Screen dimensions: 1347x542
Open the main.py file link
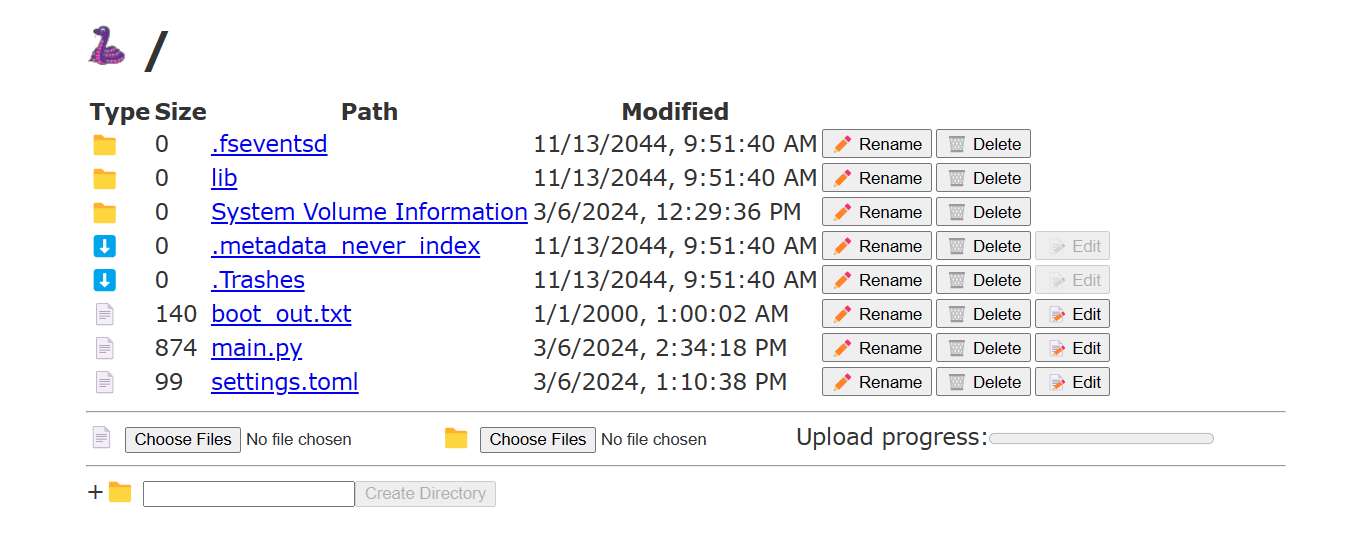(256, 348)
